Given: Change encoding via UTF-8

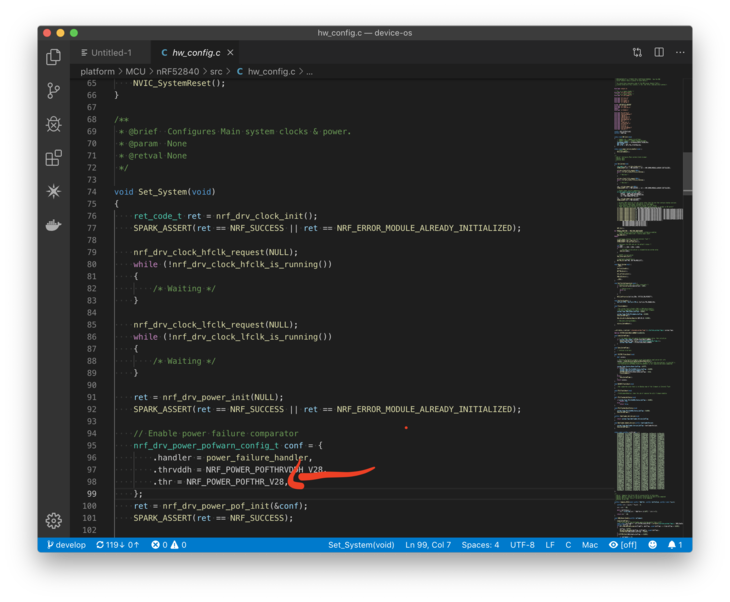Looking at the screenshot, I should (x=522, y=545).
